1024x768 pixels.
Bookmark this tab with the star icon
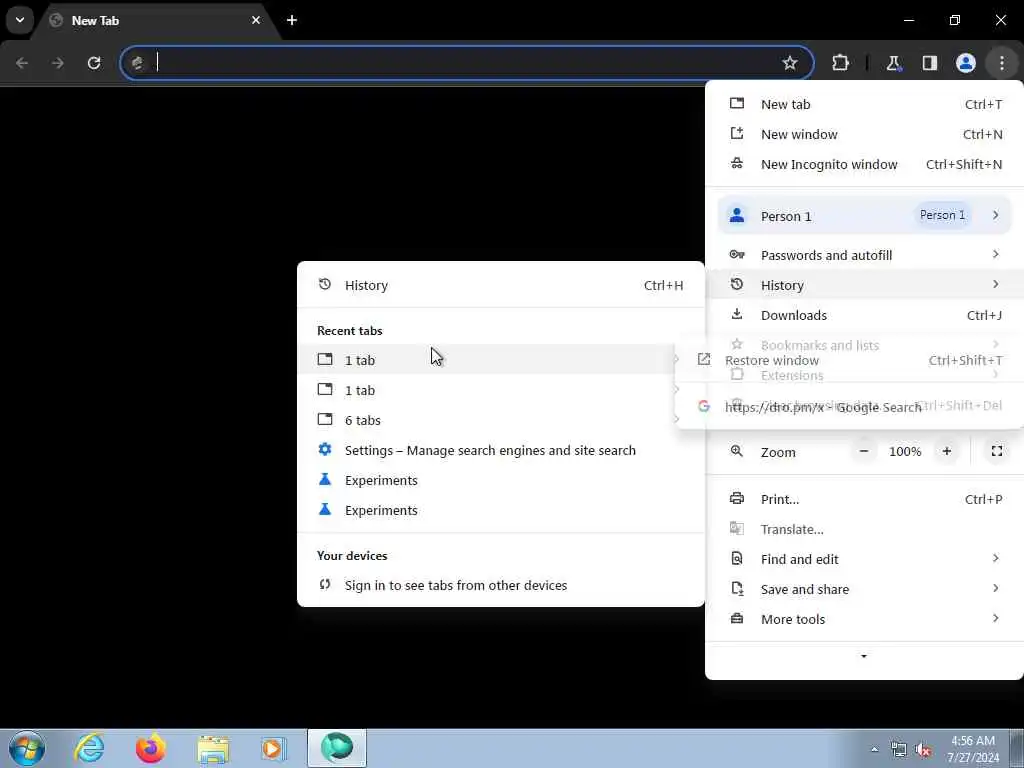click(790, 63)
